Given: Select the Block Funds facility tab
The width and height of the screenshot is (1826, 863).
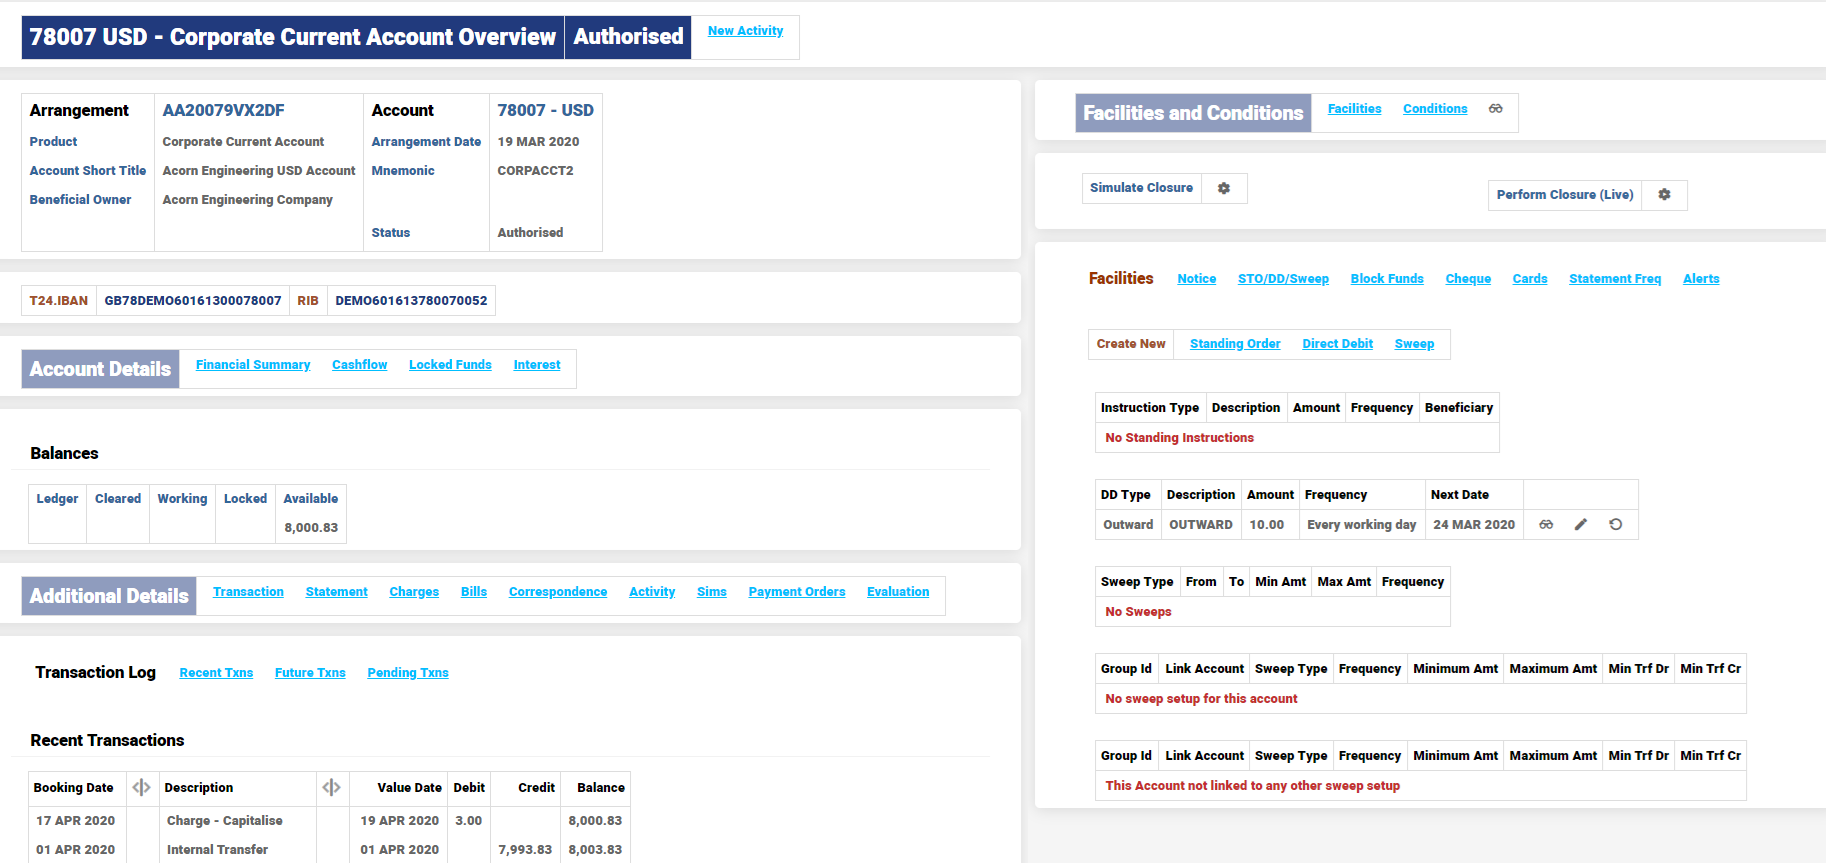Looking at the screenshot, I should click(x=1386, y=279).
